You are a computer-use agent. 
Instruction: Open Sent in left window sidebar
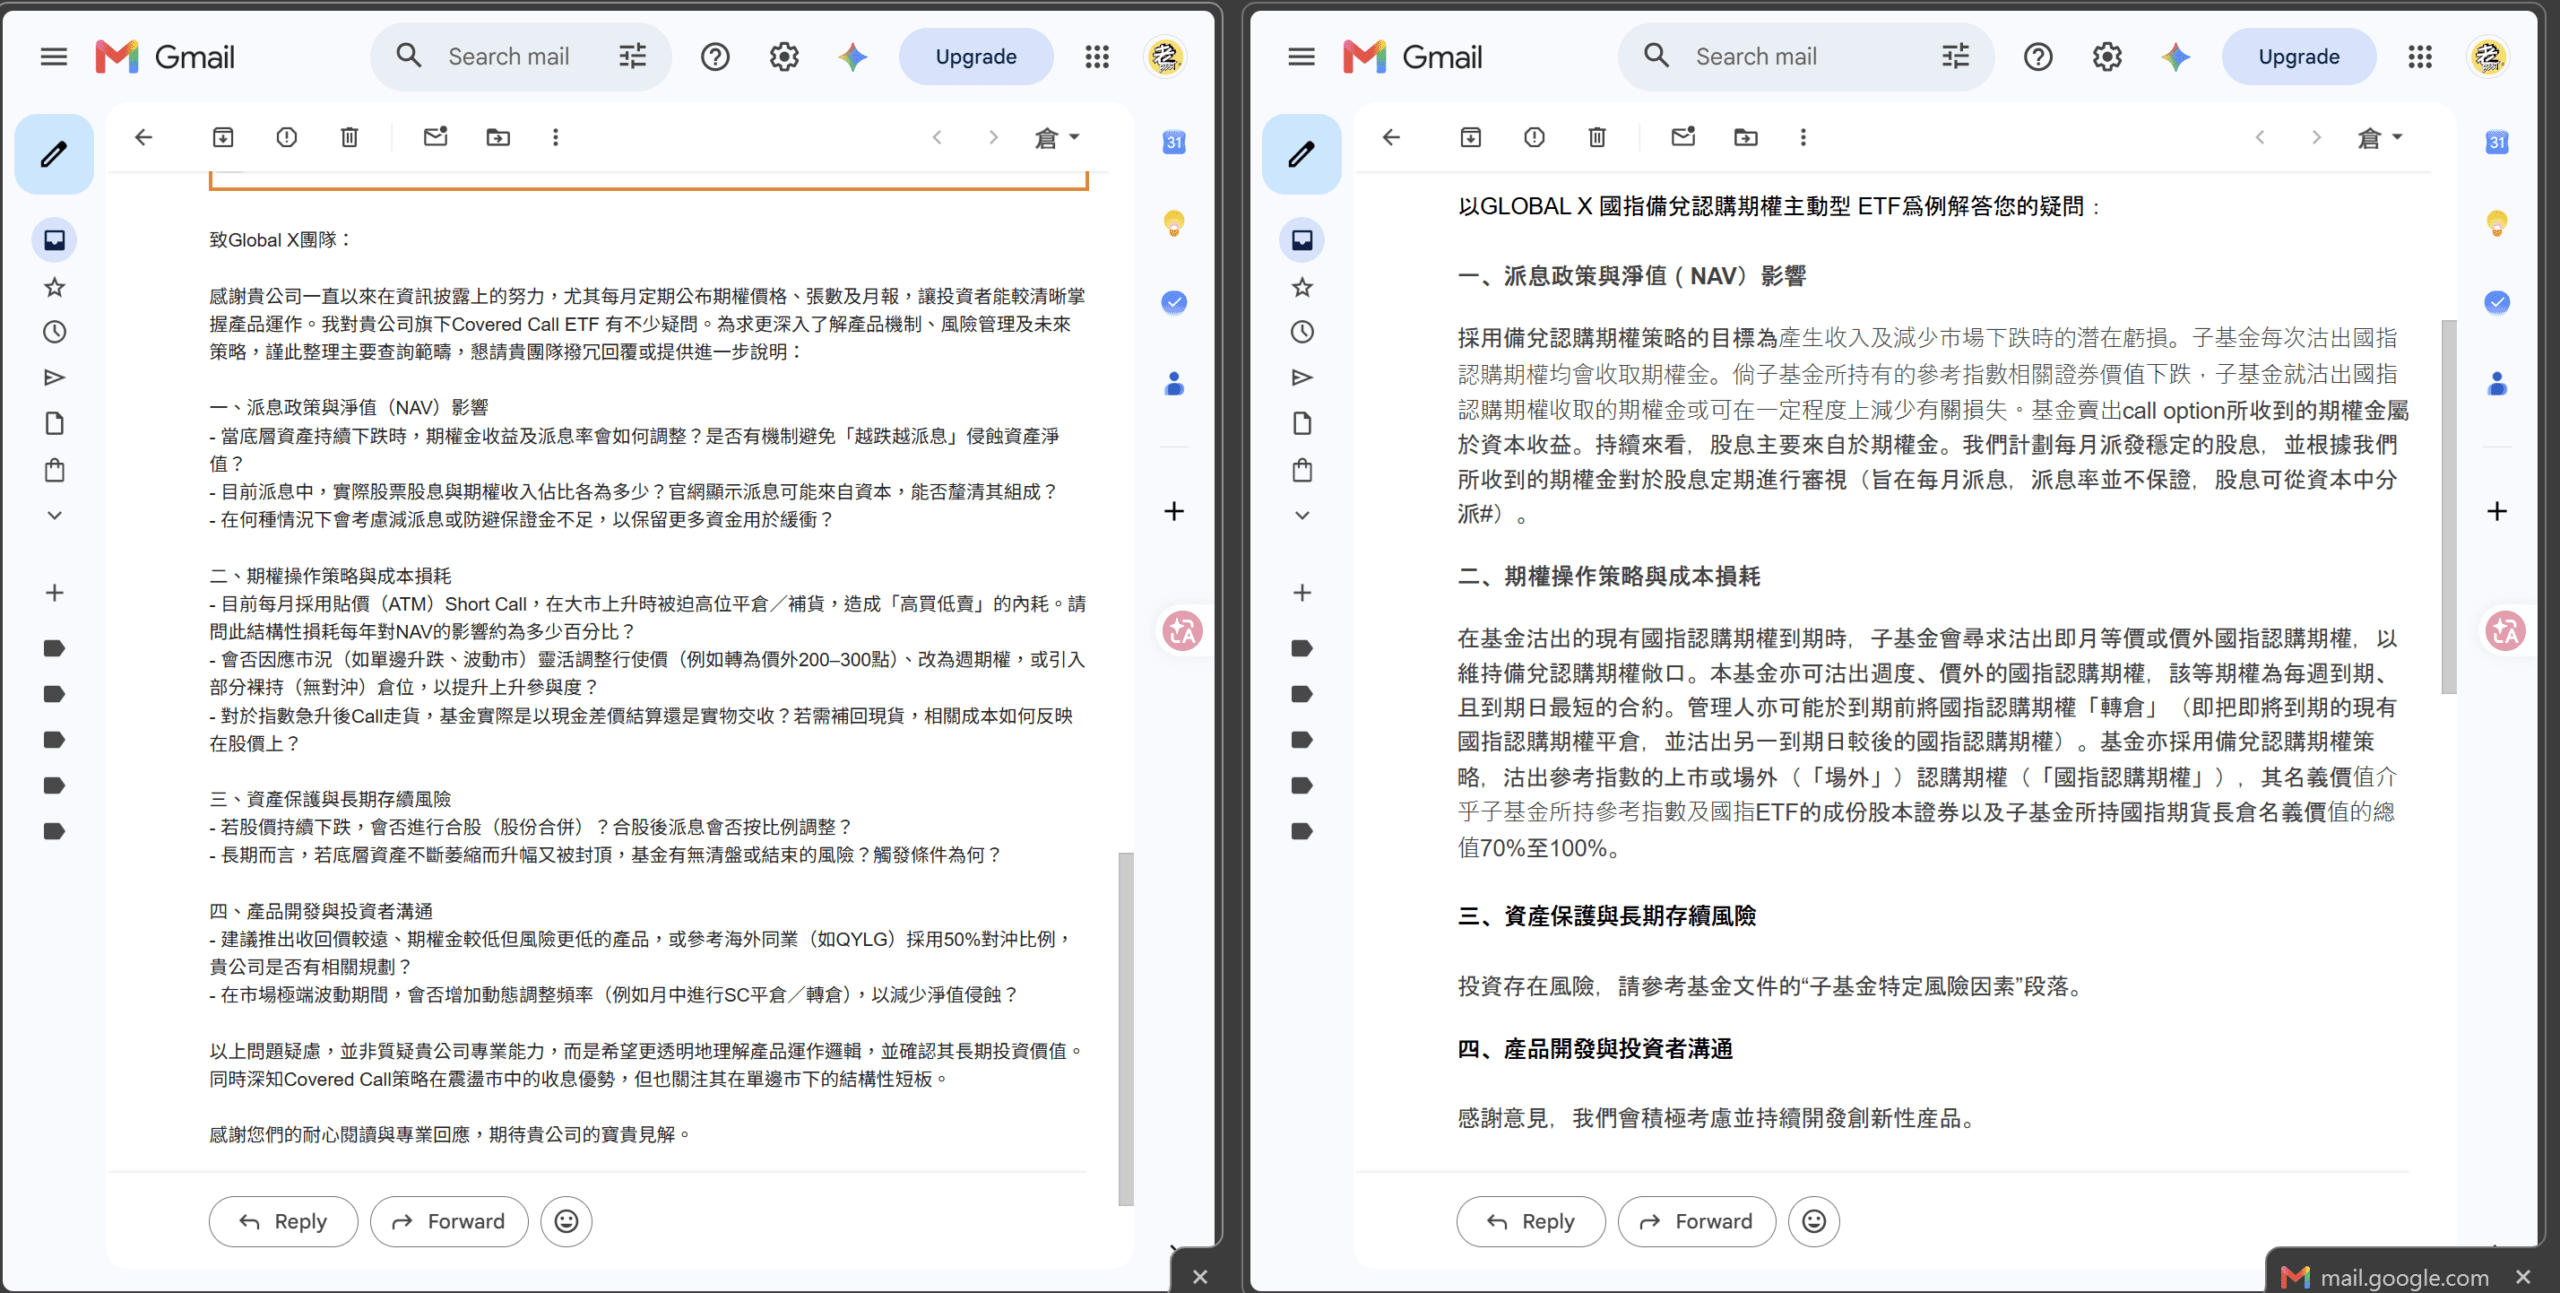point(54,377)
